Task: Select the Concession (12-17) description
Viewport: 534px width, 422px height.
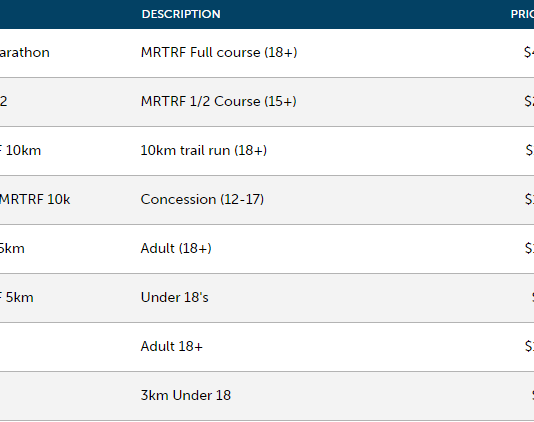Action: coord(202,199)
